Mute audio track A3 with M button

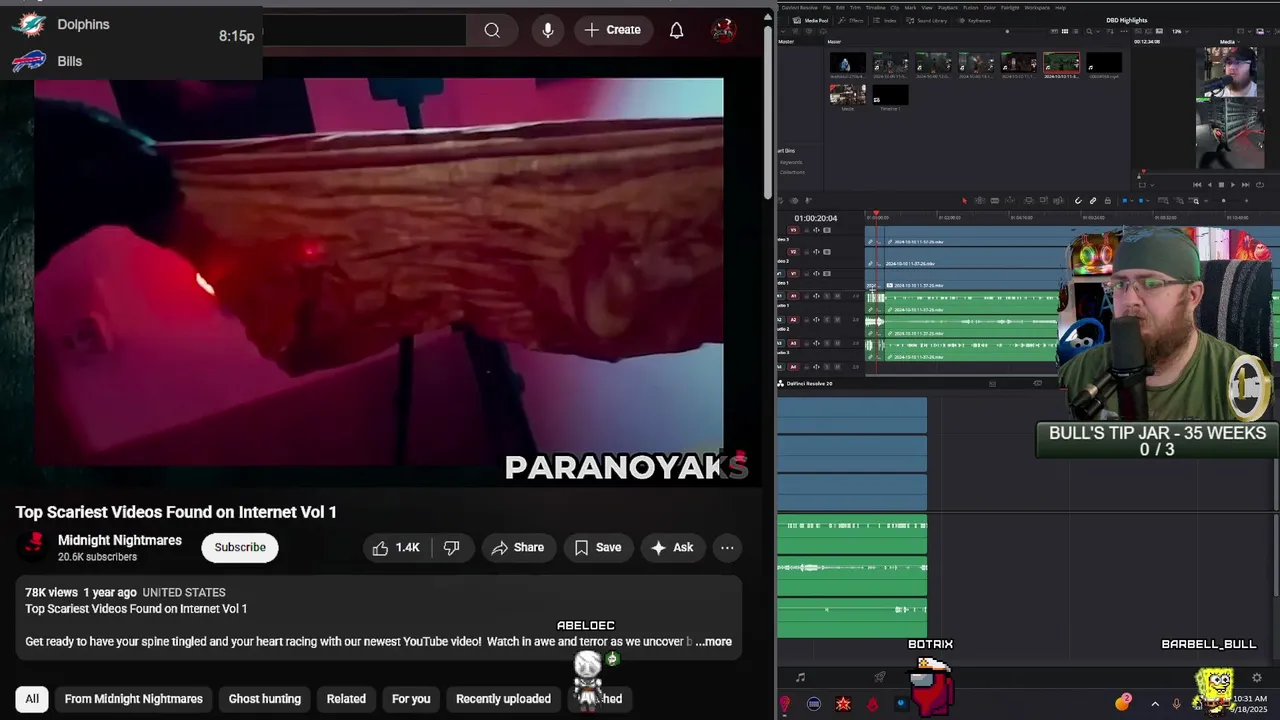point(837,344)
